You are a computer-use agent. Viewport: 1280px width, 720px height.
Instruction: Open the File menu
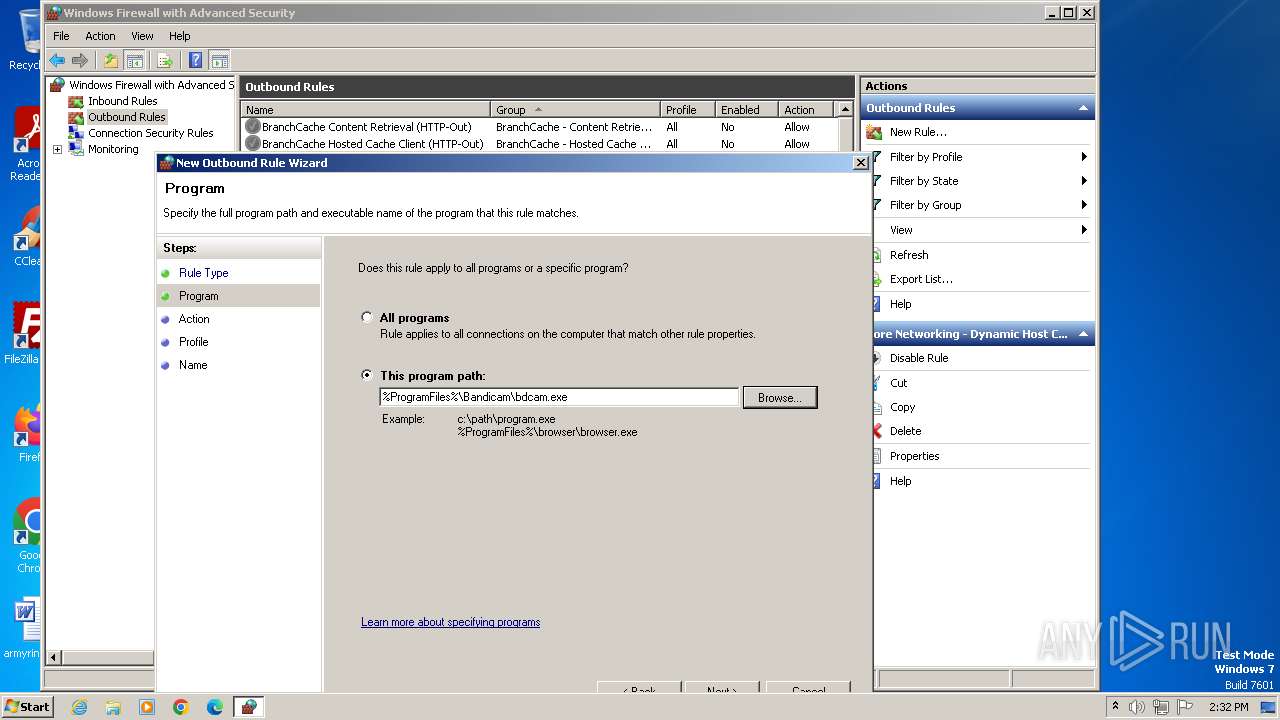pos(61,36)
